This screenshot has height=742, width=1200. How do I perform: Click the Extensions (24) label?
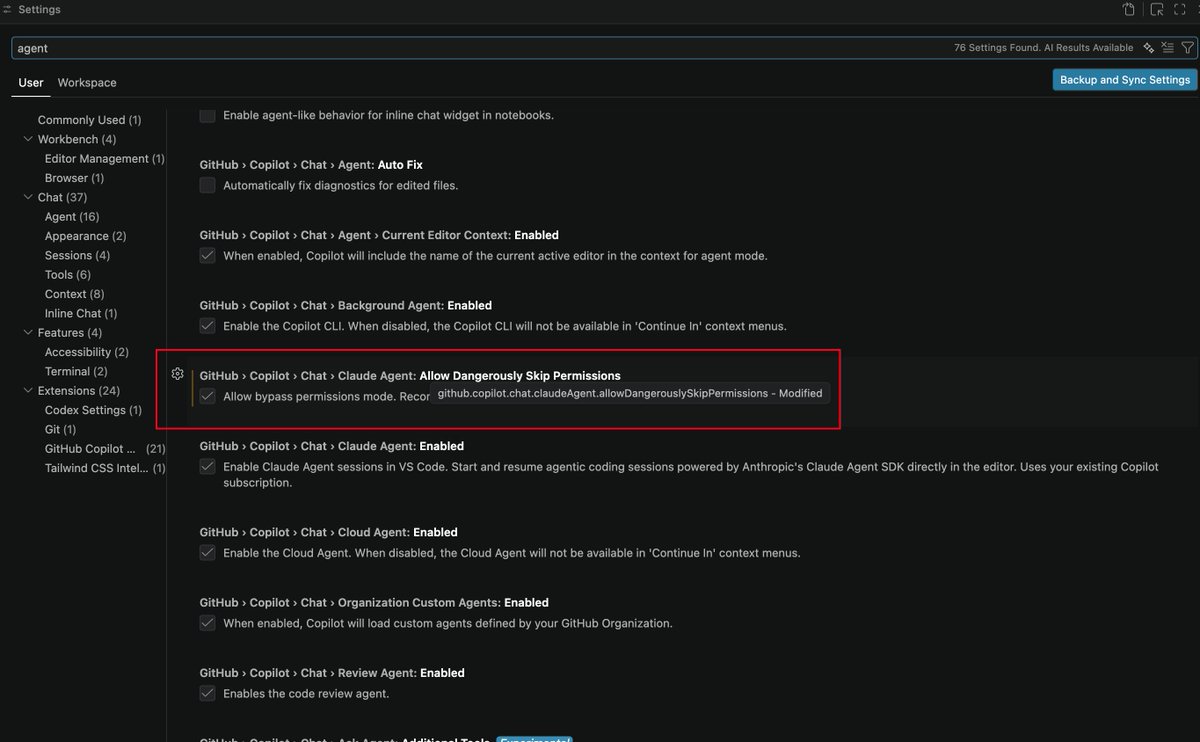pos(79,390)
